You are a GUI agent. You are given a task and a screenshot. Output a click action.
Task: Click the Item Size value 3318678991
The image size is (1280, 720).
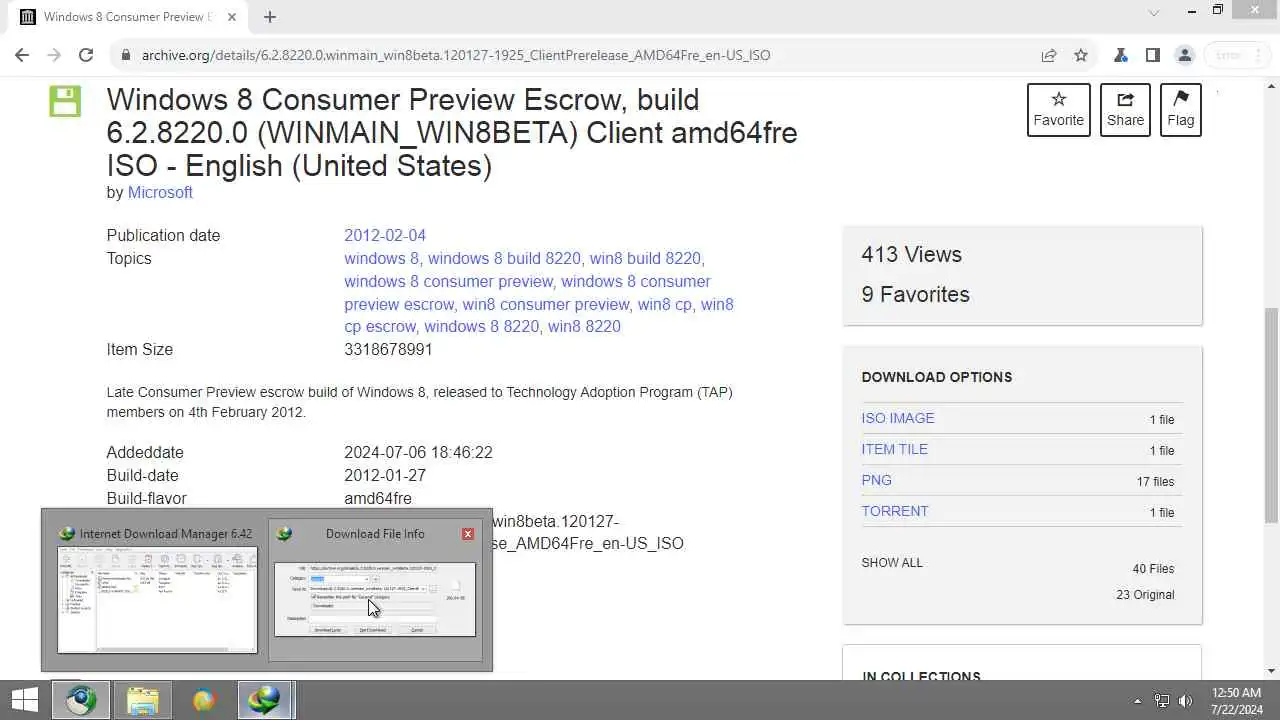pyautogui.click(x=388, y=349)
